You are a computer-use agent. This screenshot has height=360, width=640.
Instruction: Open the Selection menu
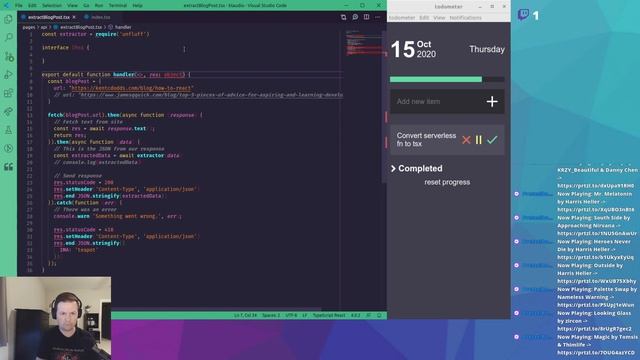pos(52,5)
